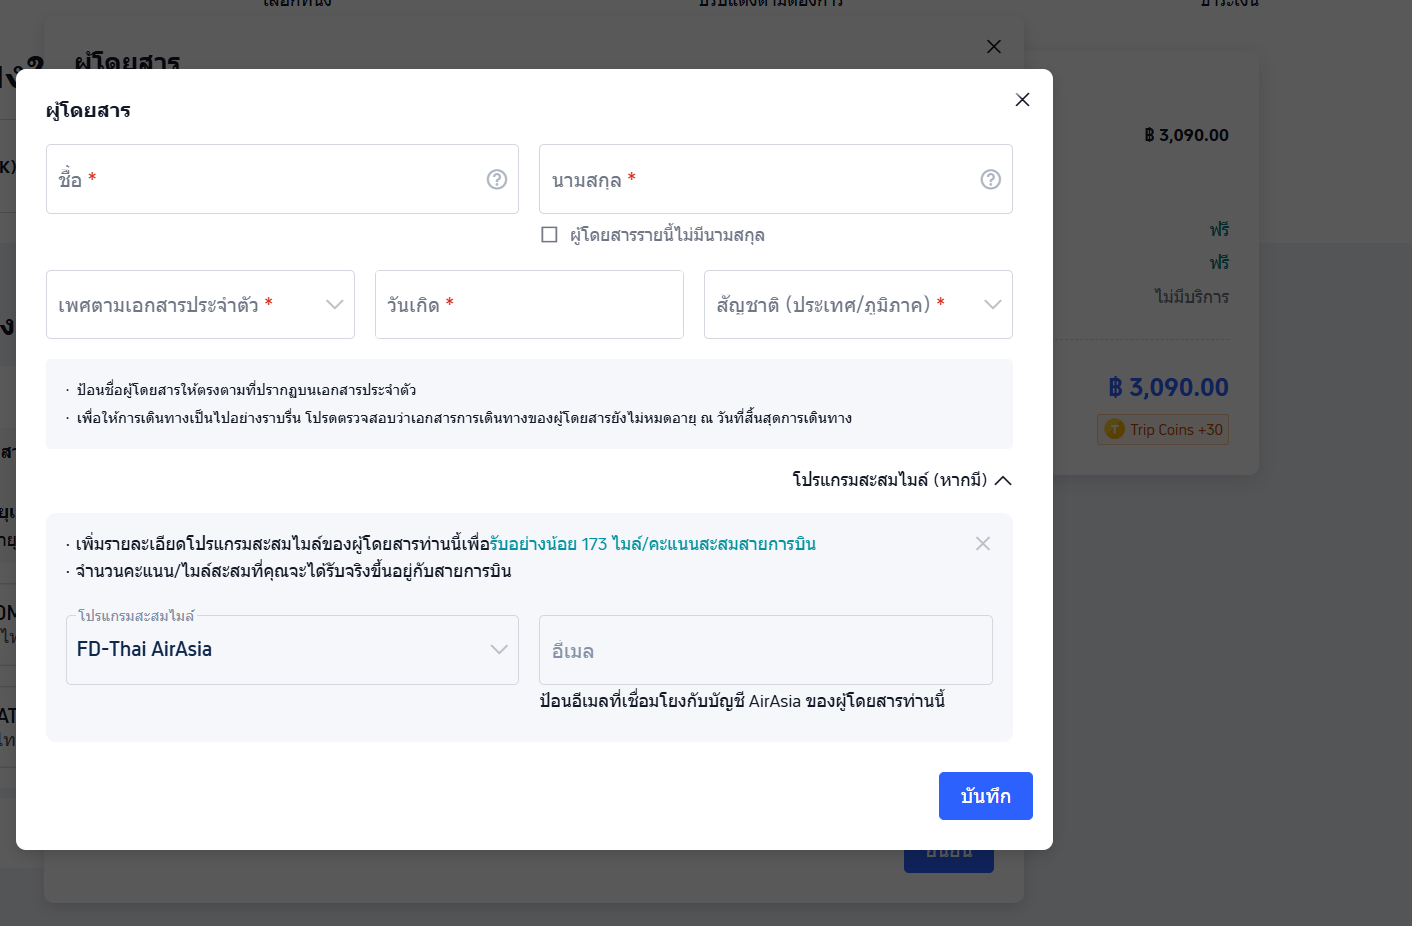Click the Trip Coins +30 badge
1412x926 pixels.
click(1163, 429)
